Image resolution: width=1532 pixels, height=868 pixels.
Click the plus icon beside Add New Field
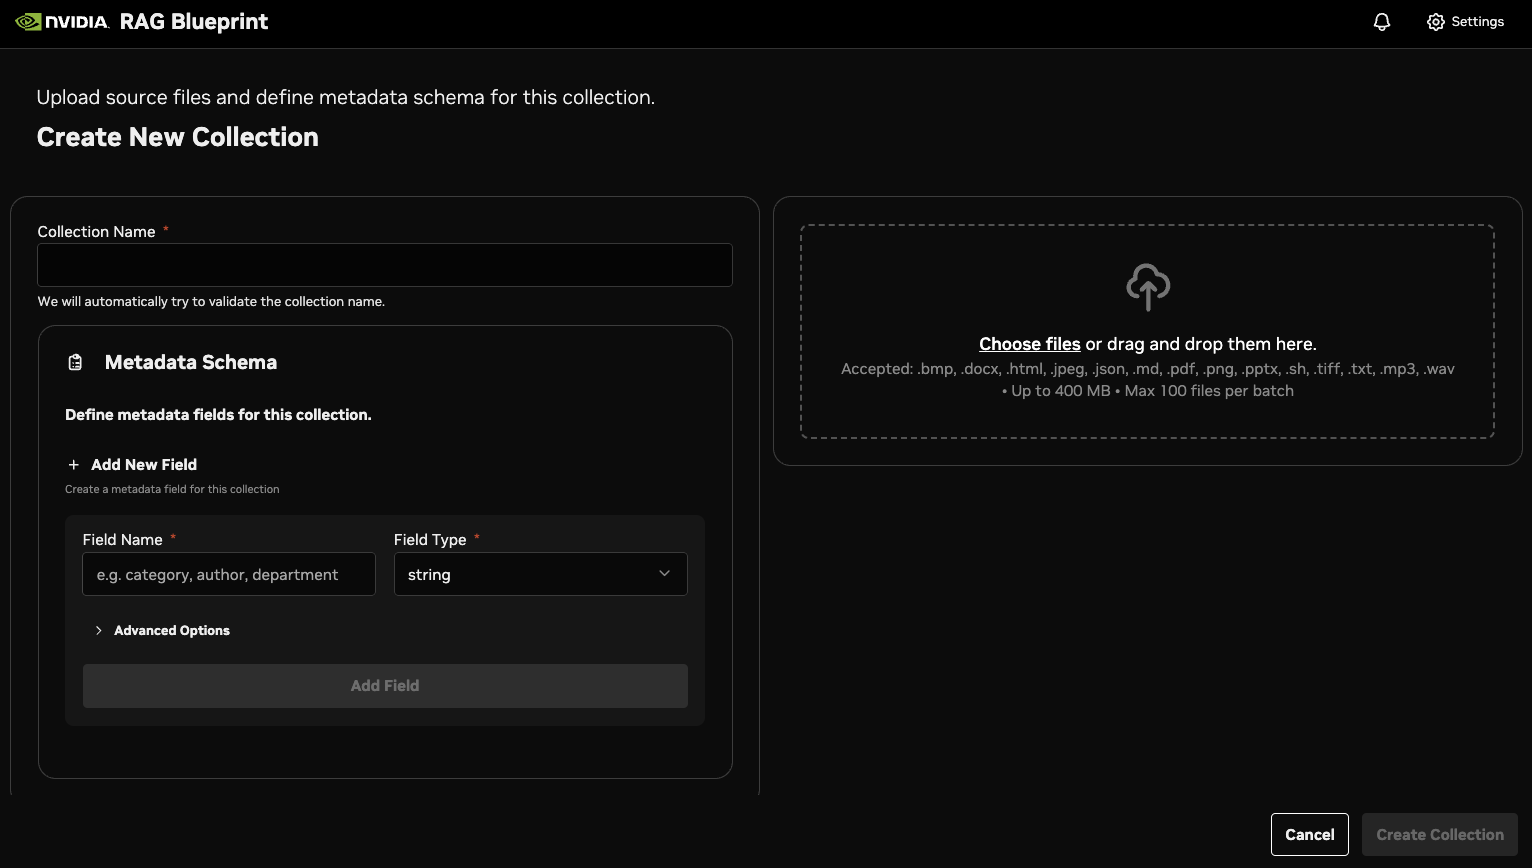coord(73,465)
